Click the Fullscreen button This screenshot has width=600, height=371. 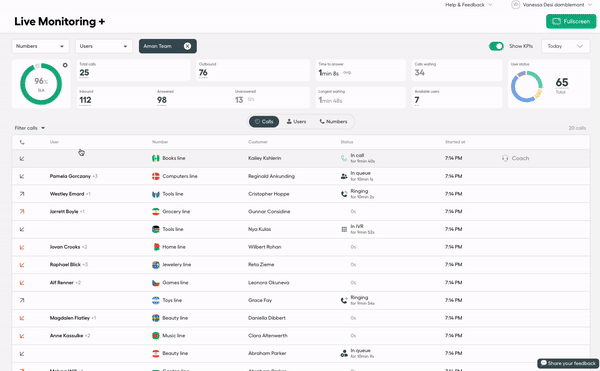pyautogui.click(x=571, y=21)
